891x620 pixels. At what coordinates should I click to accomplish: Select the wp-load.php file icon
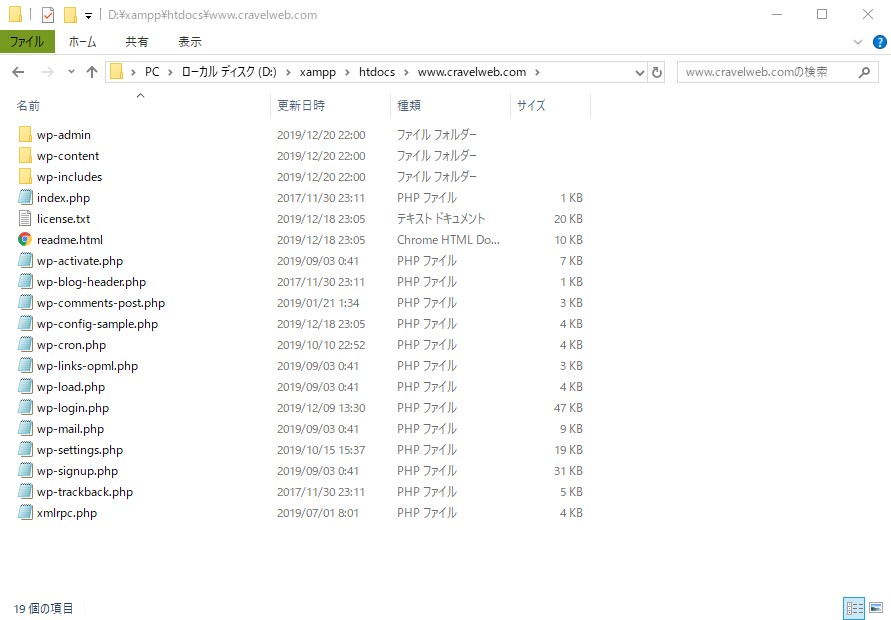point(25,387)
